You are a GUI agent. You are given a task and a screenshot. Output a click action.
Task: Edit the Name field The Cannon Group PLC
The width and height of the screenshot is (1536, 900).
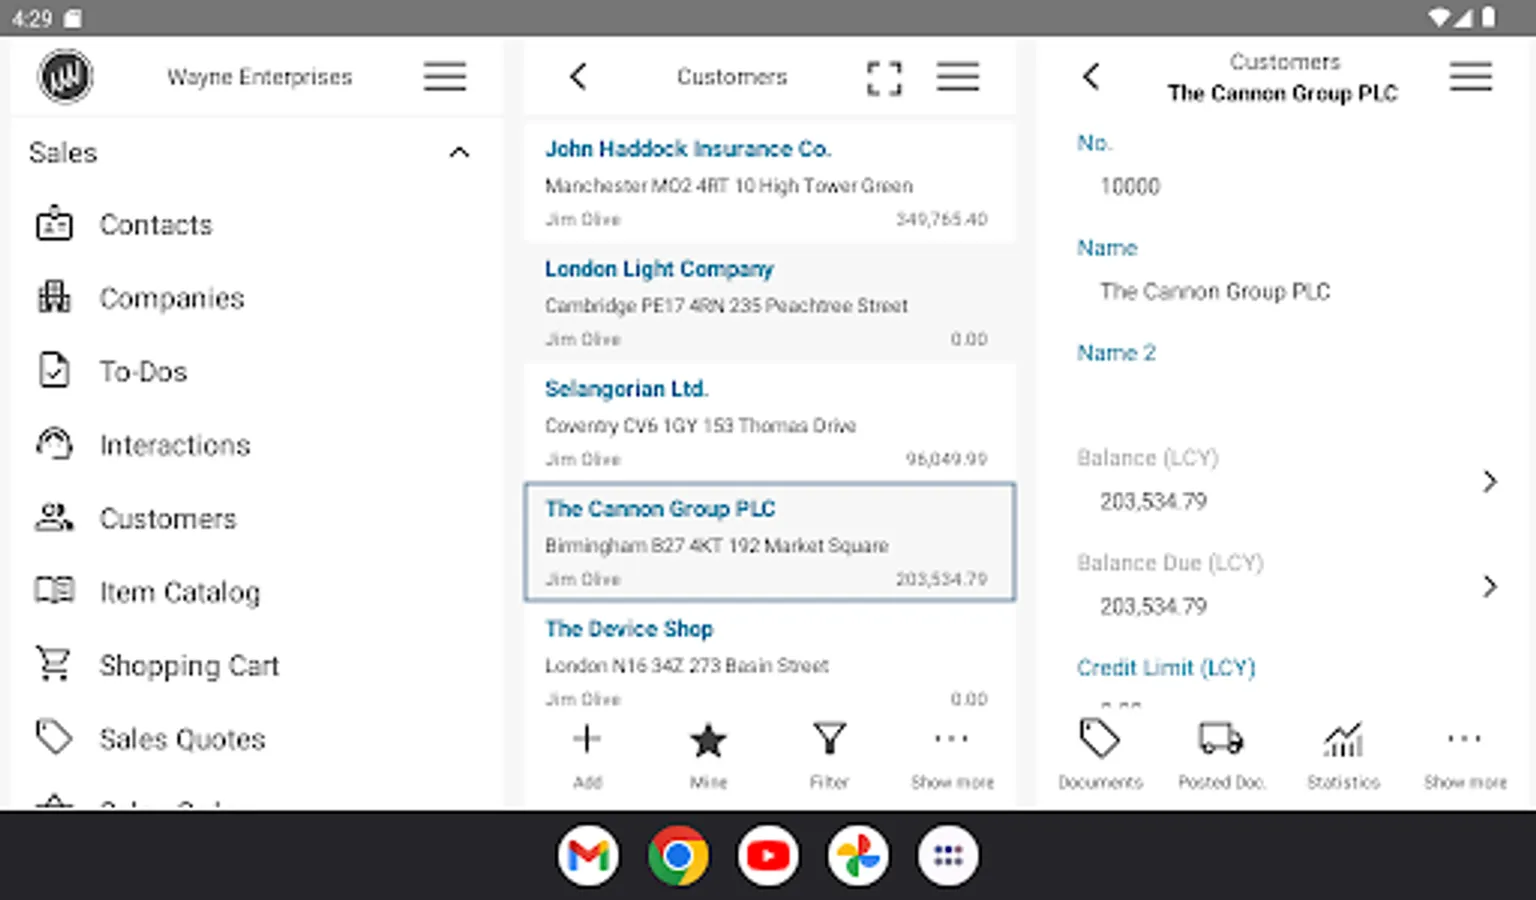[1215, 292]
